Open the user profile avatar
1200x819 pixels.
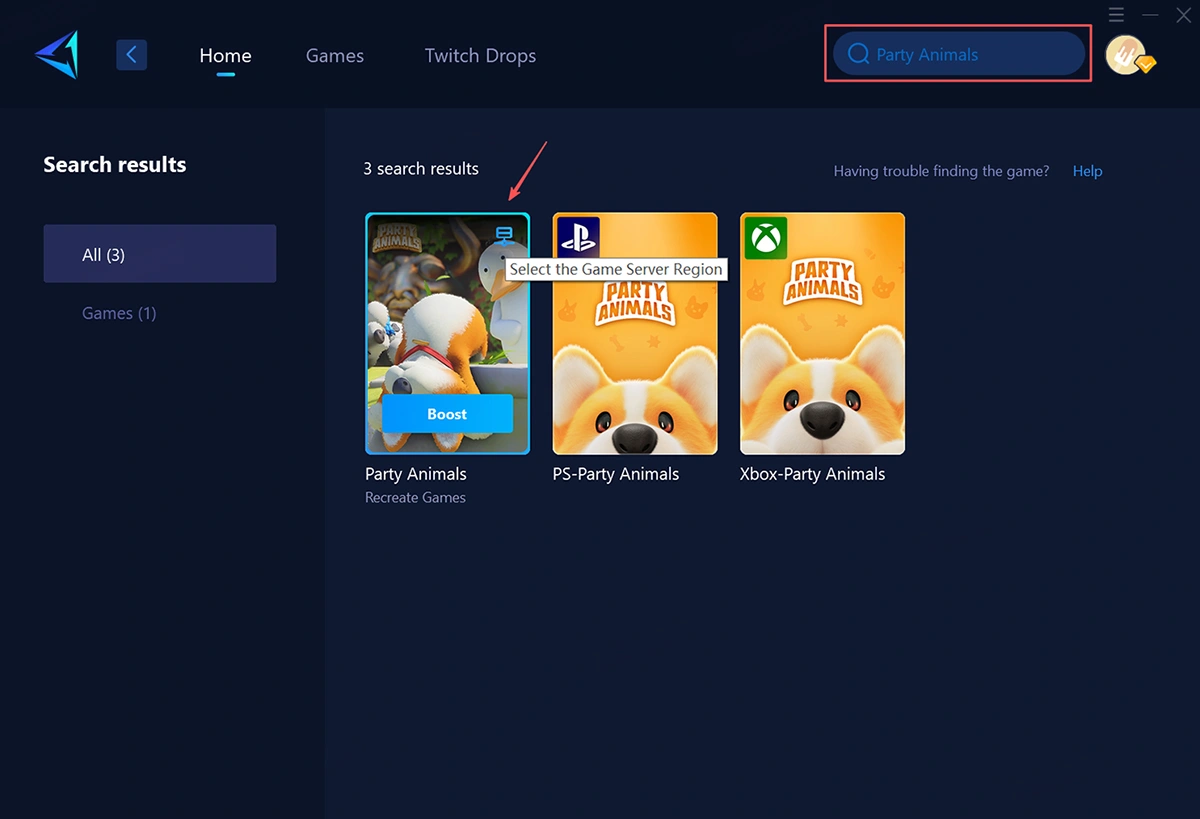tap(1127, 55)
